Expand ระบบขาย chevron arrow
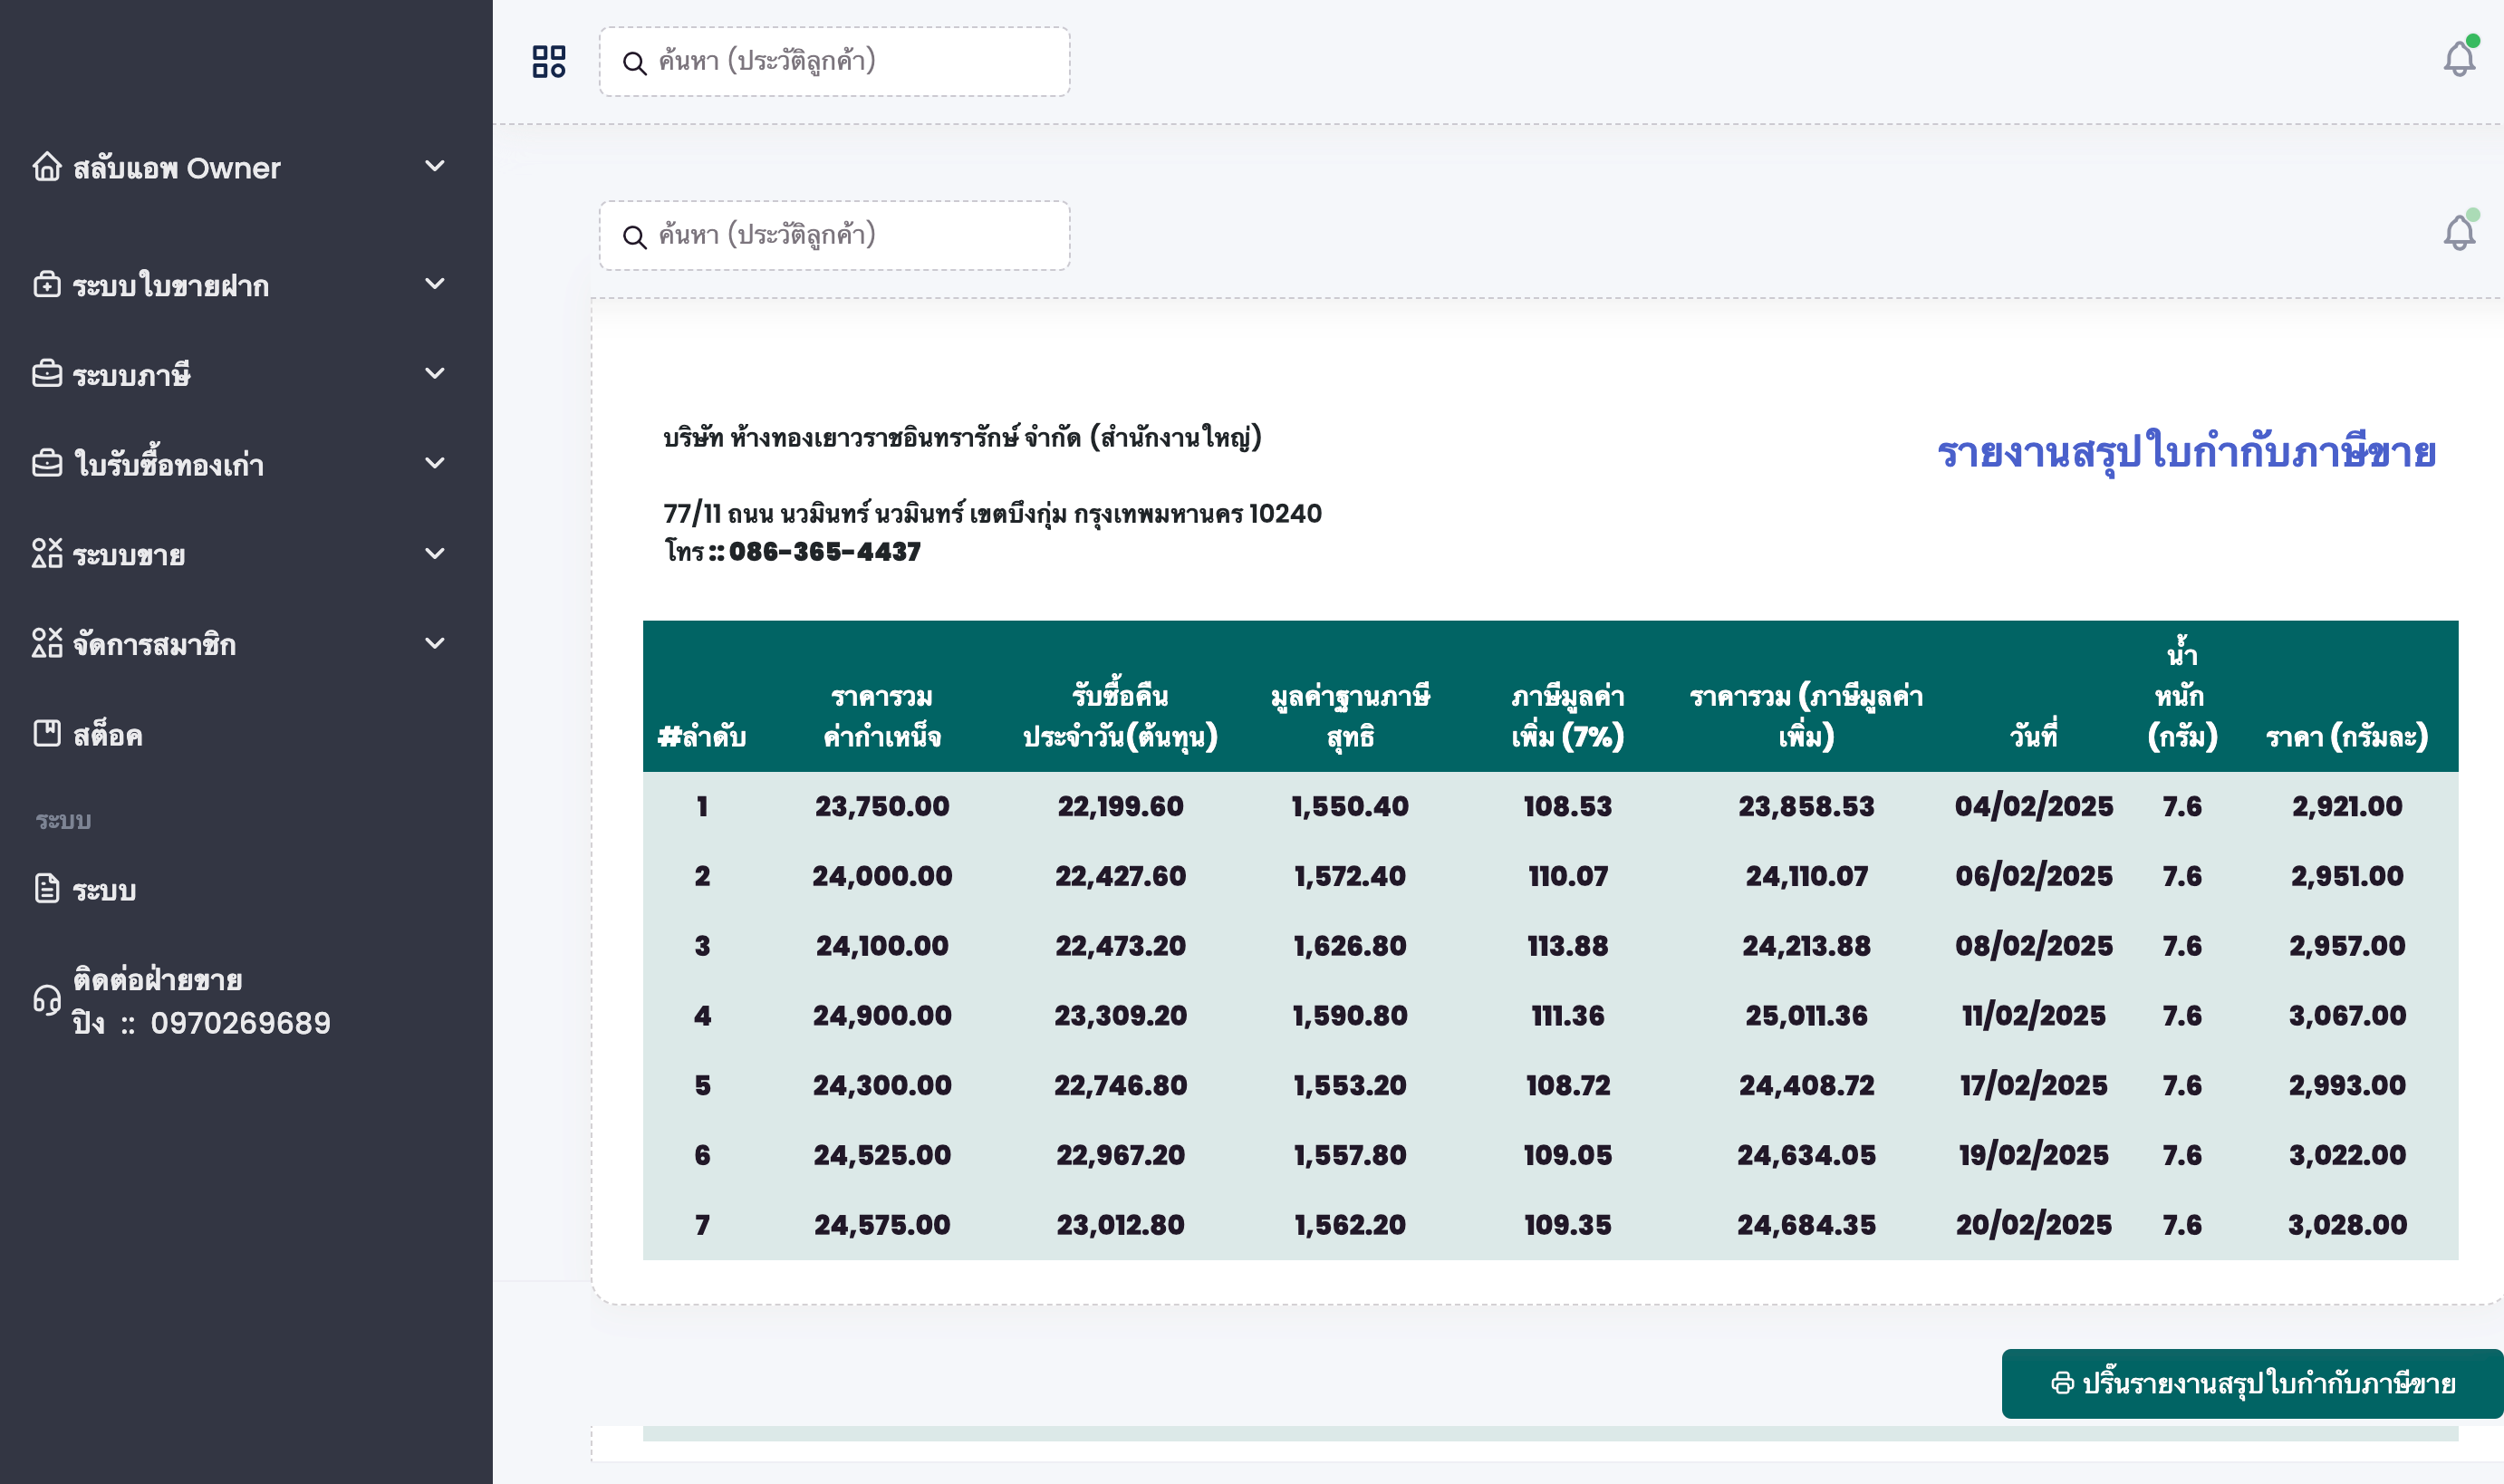Image resolution: width=2504 pixels, height=1484 pixels. [435, 553]
